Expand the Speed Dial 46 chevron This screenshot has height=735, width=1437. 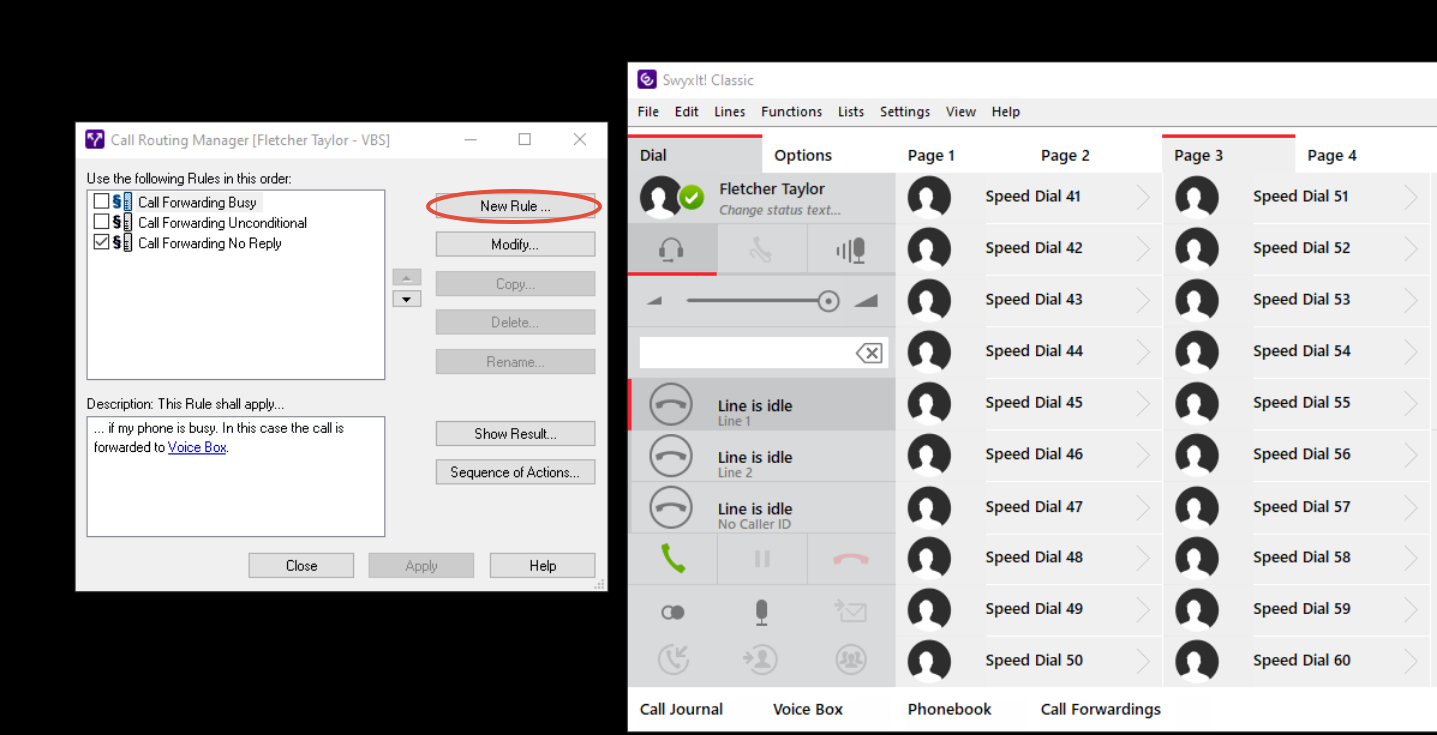(1143, 454)
